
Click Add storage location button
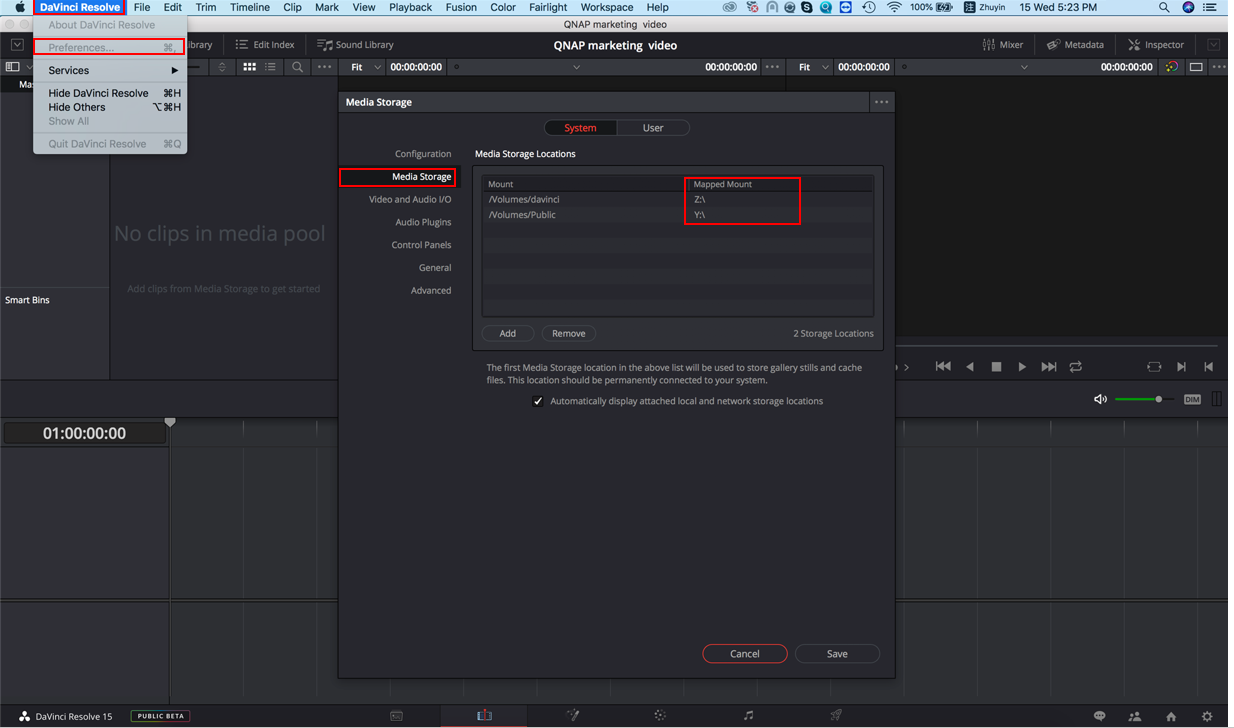tap(507, 333)
